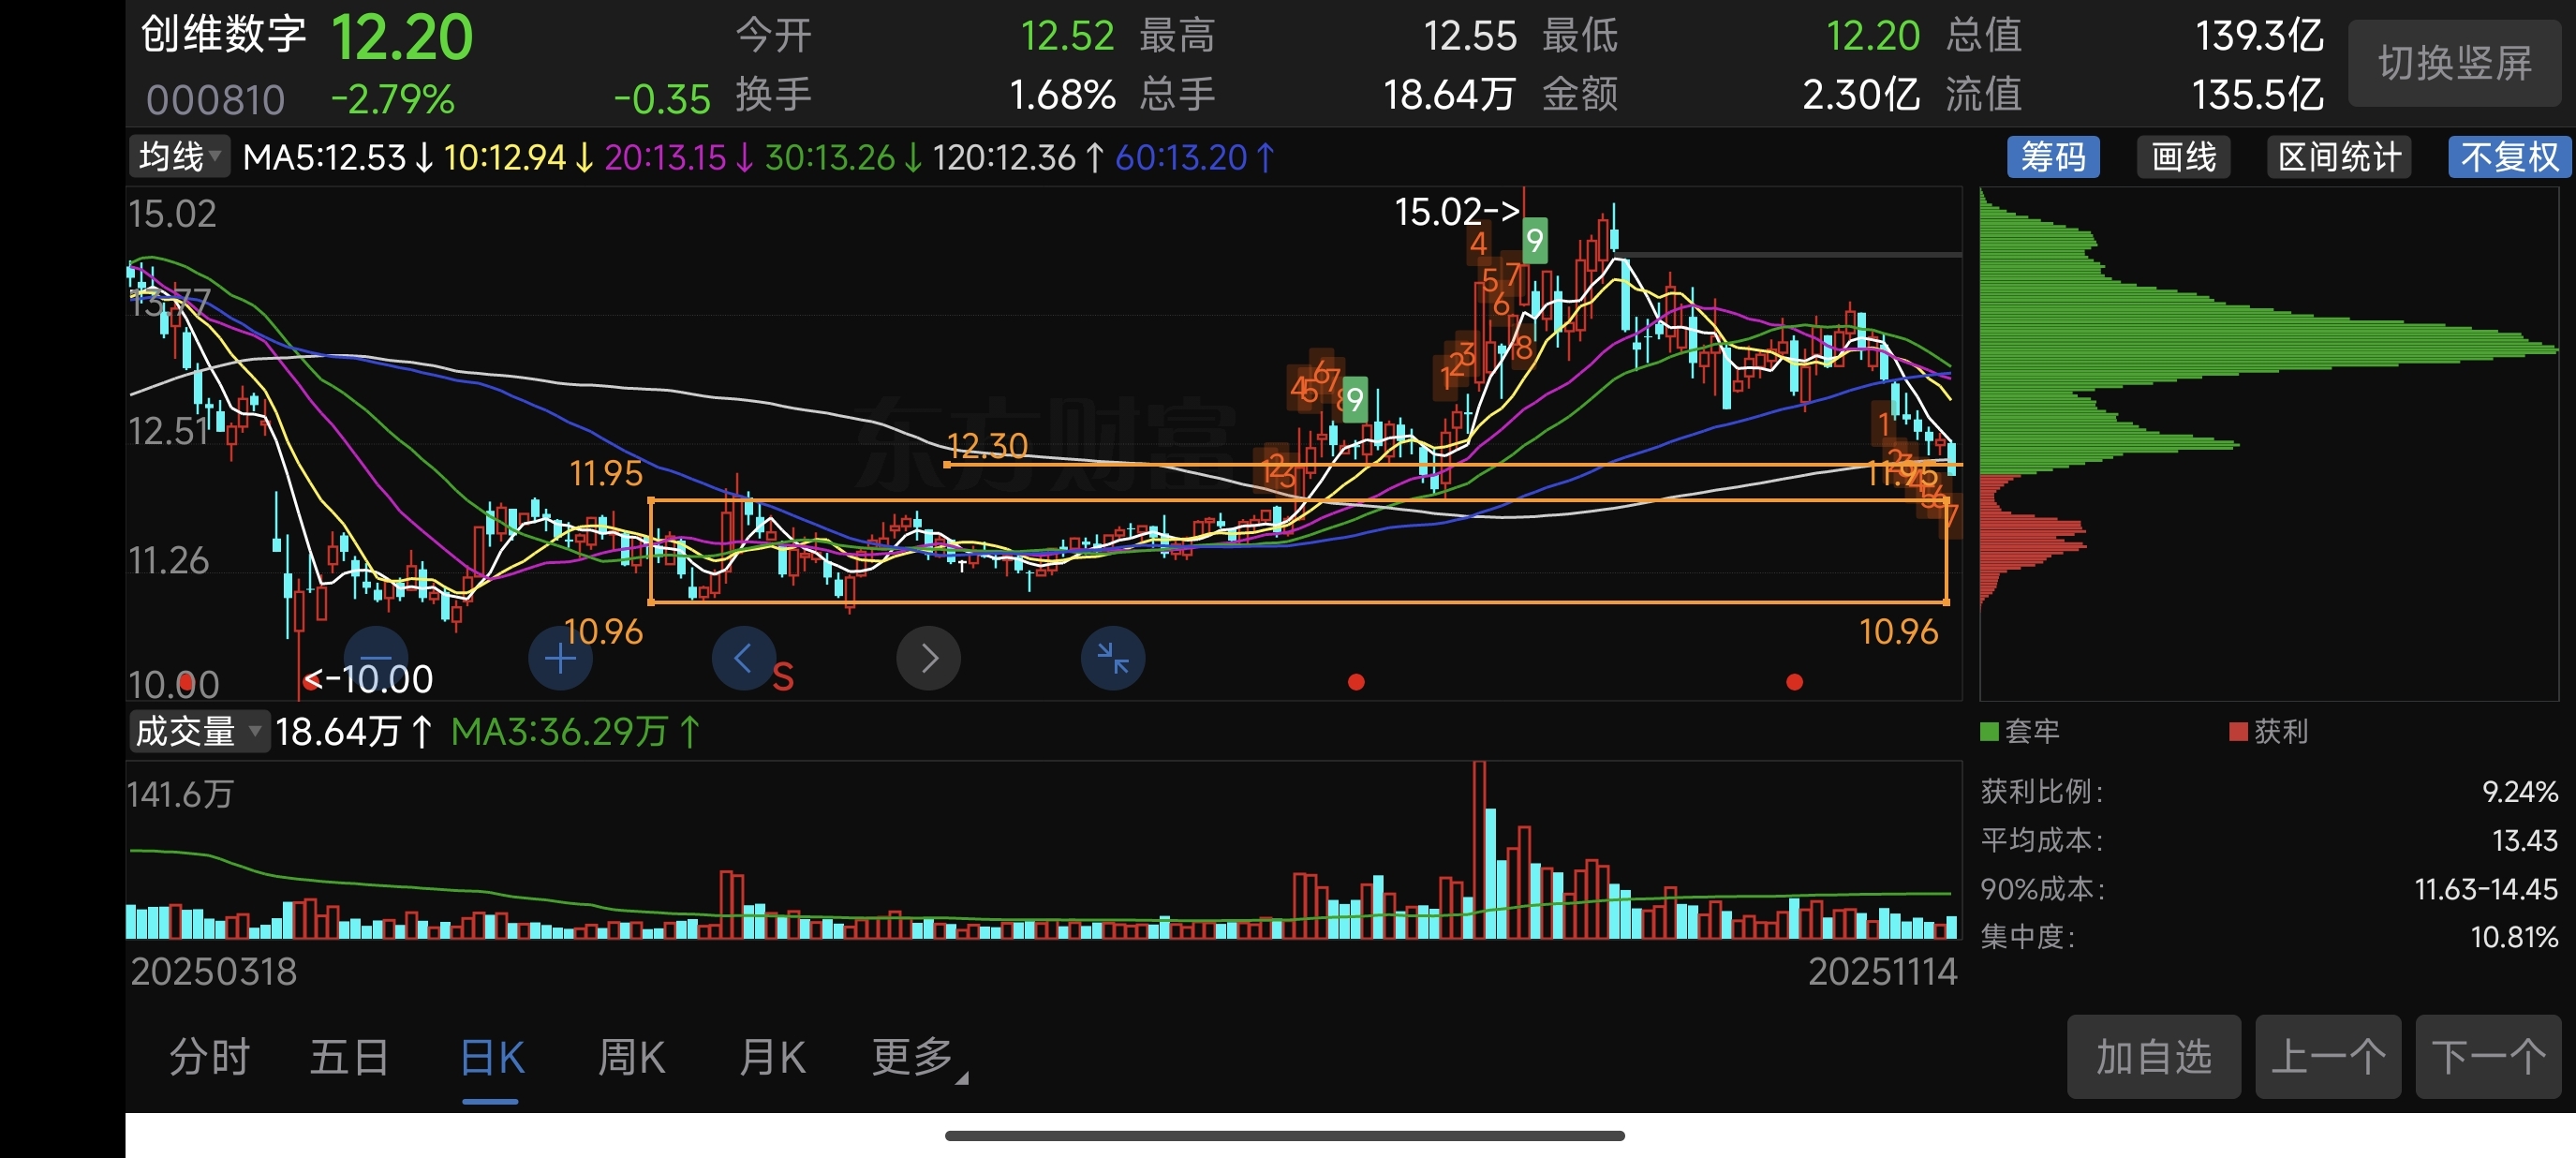Click the zoom in plus circle icon
The height and width of the screenshot is (1158, 2576).
coord(560,658)
